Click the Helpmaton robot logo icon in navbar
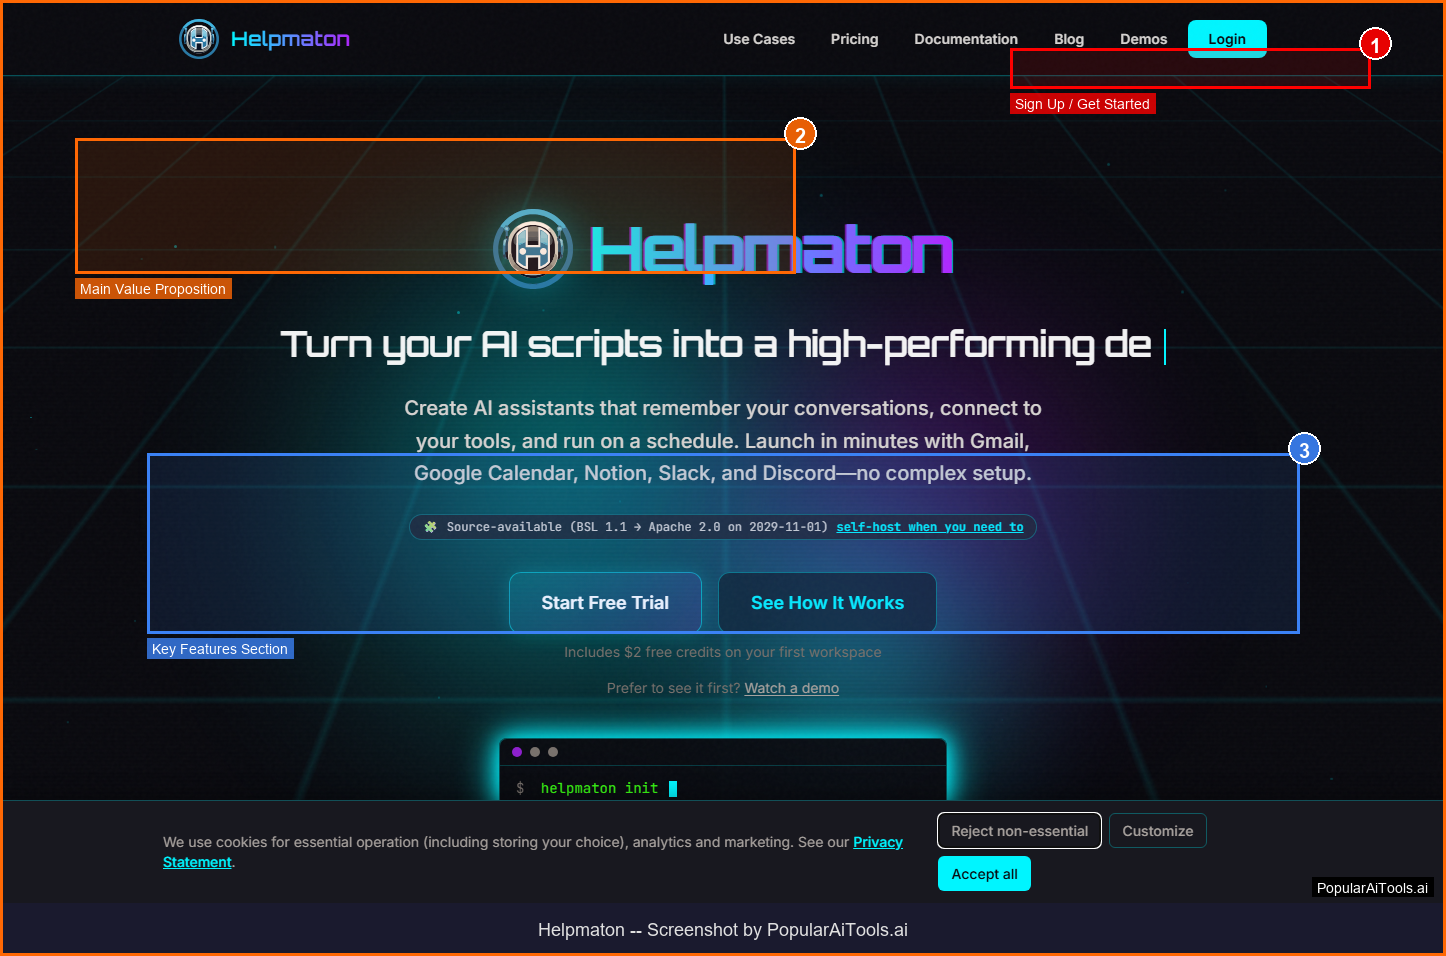This screenshot has width=1446, height=956. coord(199,39)
